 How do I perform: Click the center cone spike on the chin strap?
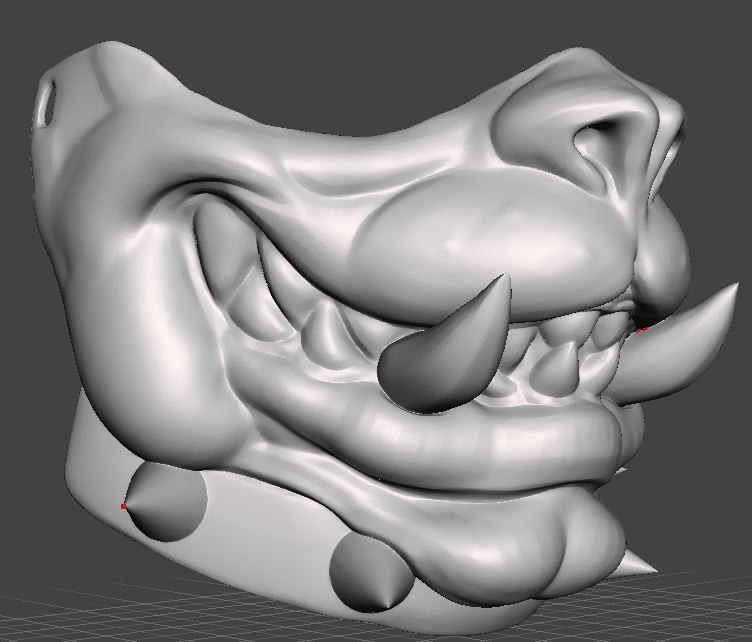[x=373, y=573]
